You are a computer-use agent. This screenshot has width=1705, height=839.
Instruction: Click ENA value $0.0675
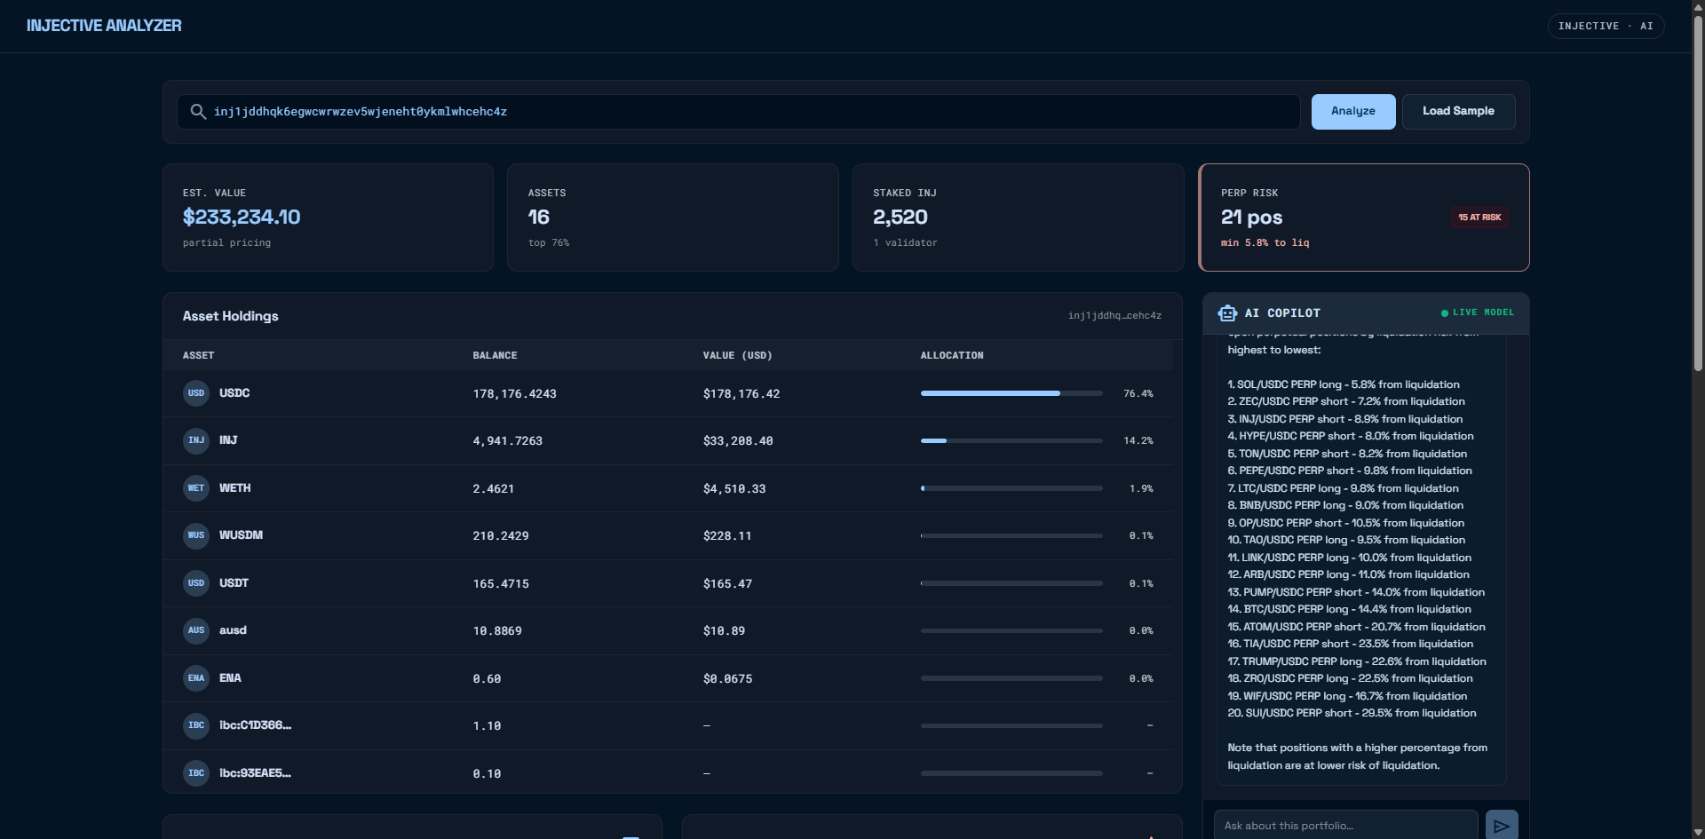(x=728, y=679)
